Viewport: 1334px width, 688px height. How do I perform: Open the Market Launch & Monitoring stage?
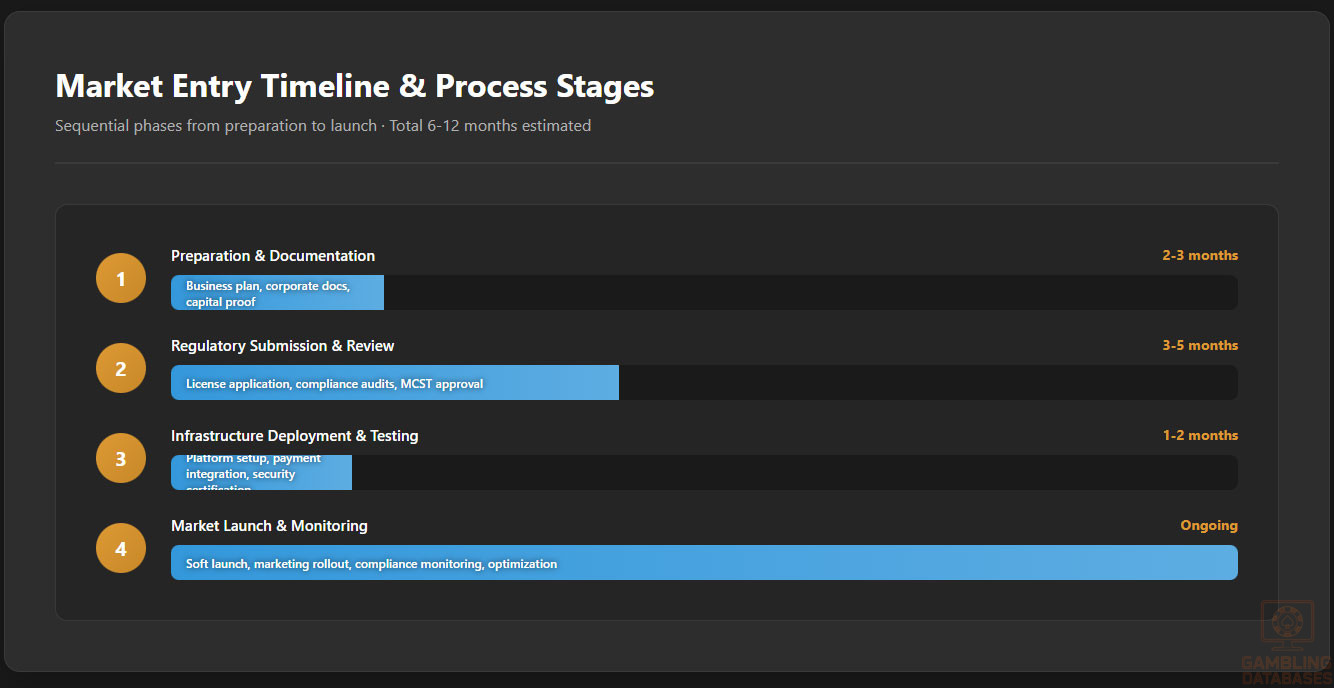click(269, 526)
